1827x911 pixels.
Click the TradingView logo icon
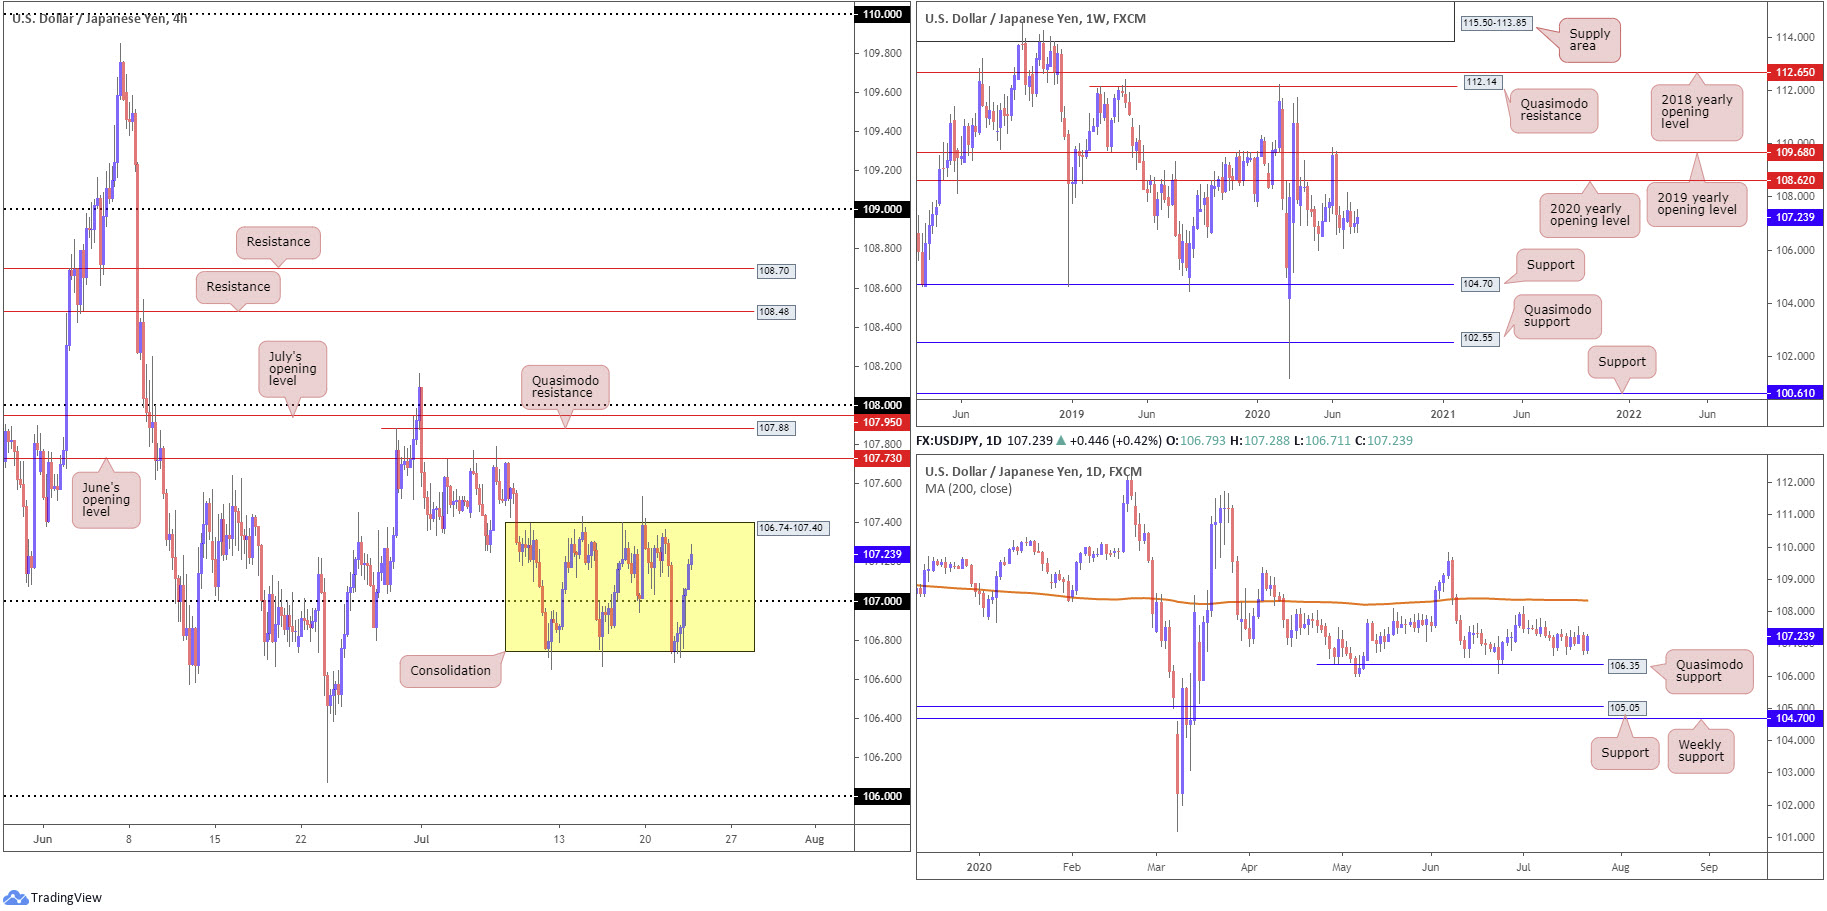[15, 897]
